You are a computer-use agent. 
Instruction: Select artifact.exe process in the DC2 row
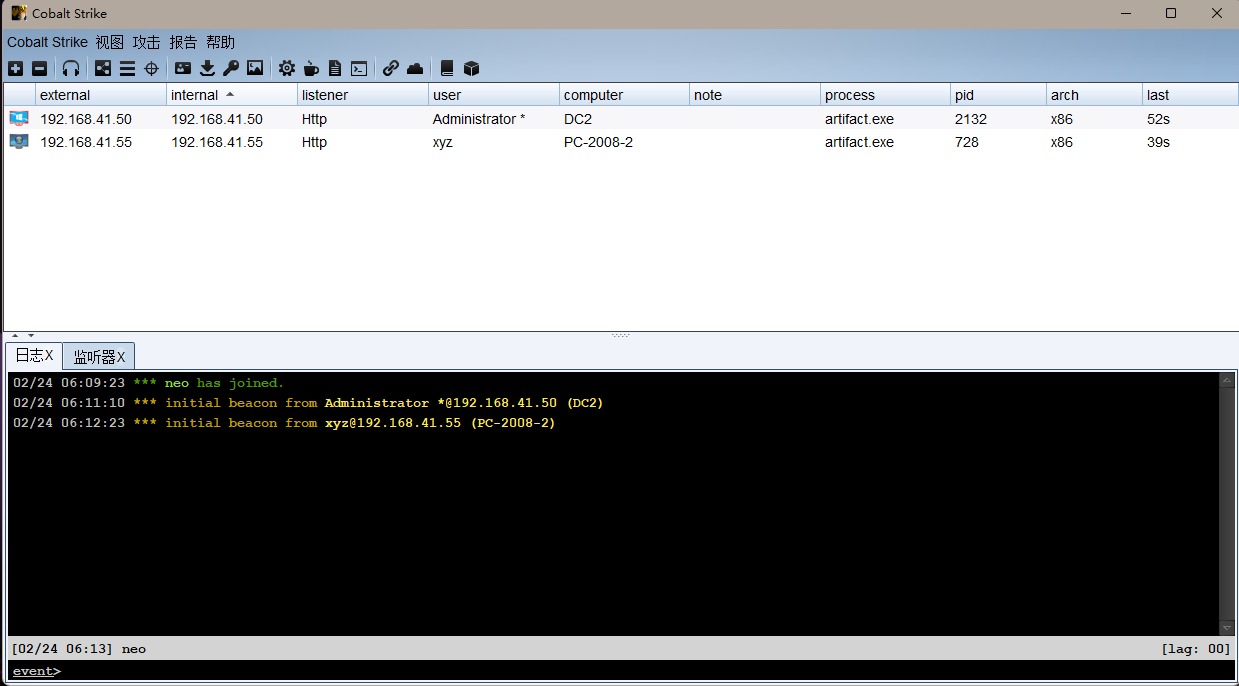[x=886, y=119]
